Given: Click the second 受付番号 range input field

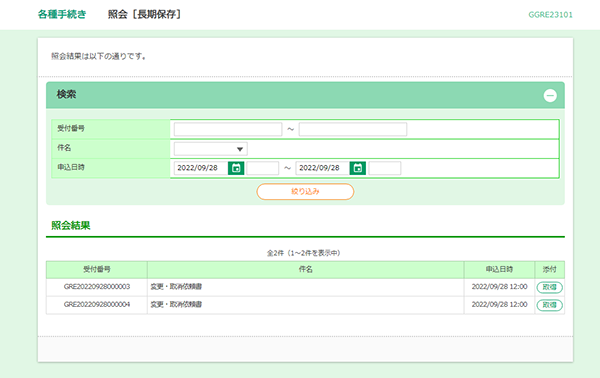Looking at the screenshot, I should pos(352,129).
